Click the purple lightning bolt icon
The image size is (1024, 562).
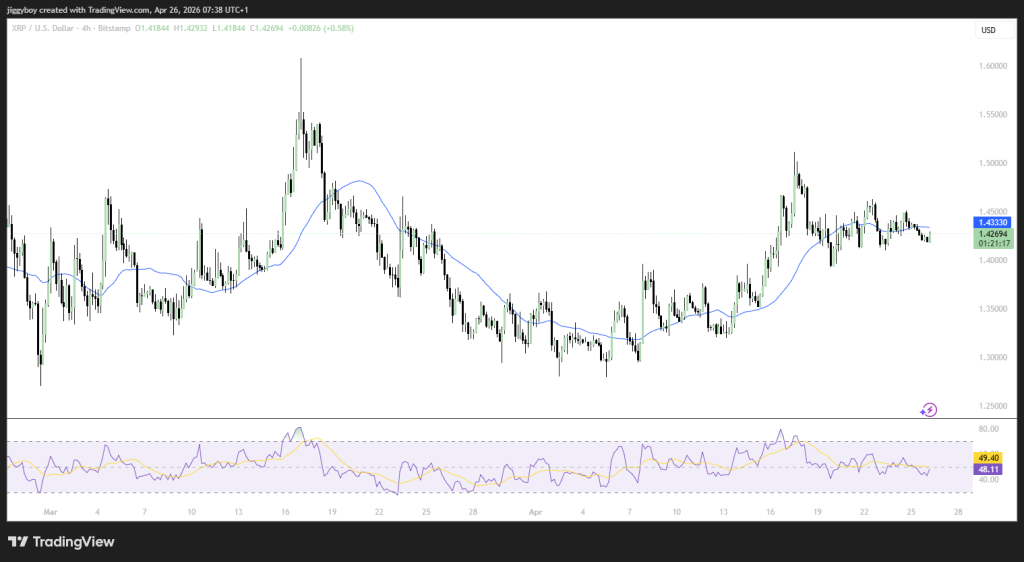929,409
